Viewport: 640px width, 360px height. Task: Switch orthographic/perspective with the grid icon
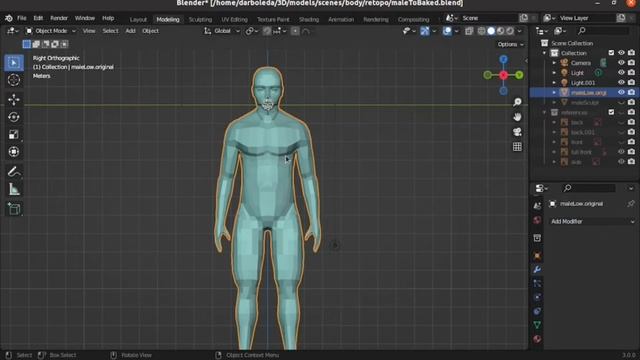517,147
